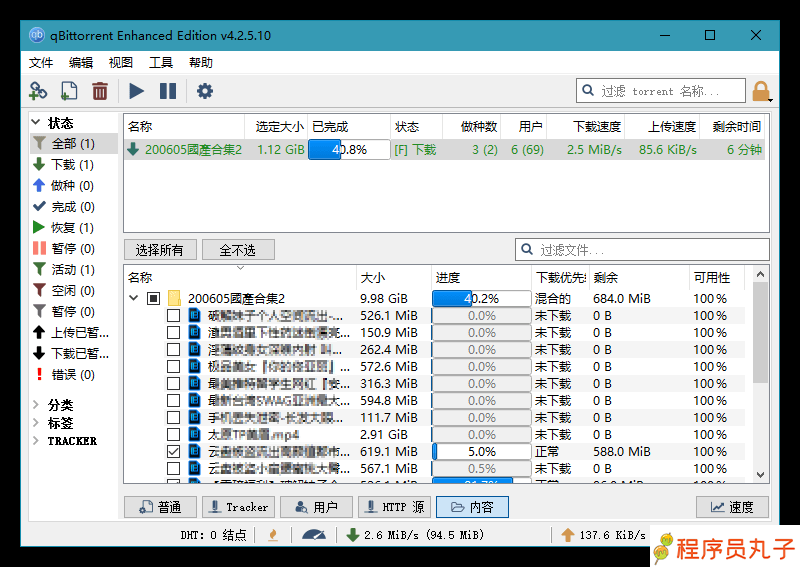
Task: Check the 526.1 MiB file checkbox
Action: (173, 315)
